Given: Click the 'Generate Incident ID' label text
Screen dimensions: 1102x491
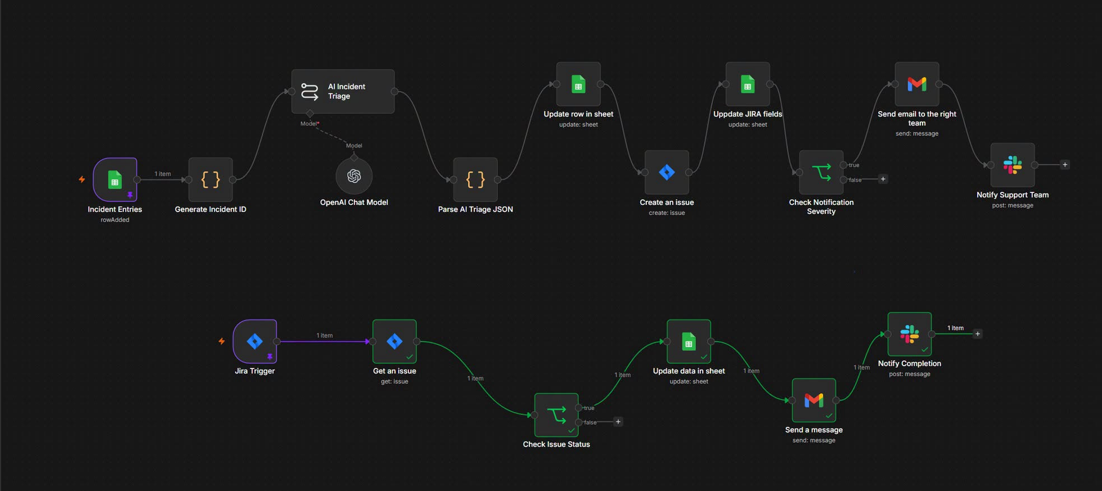Looking at the screenshot, I should point(210,209).
